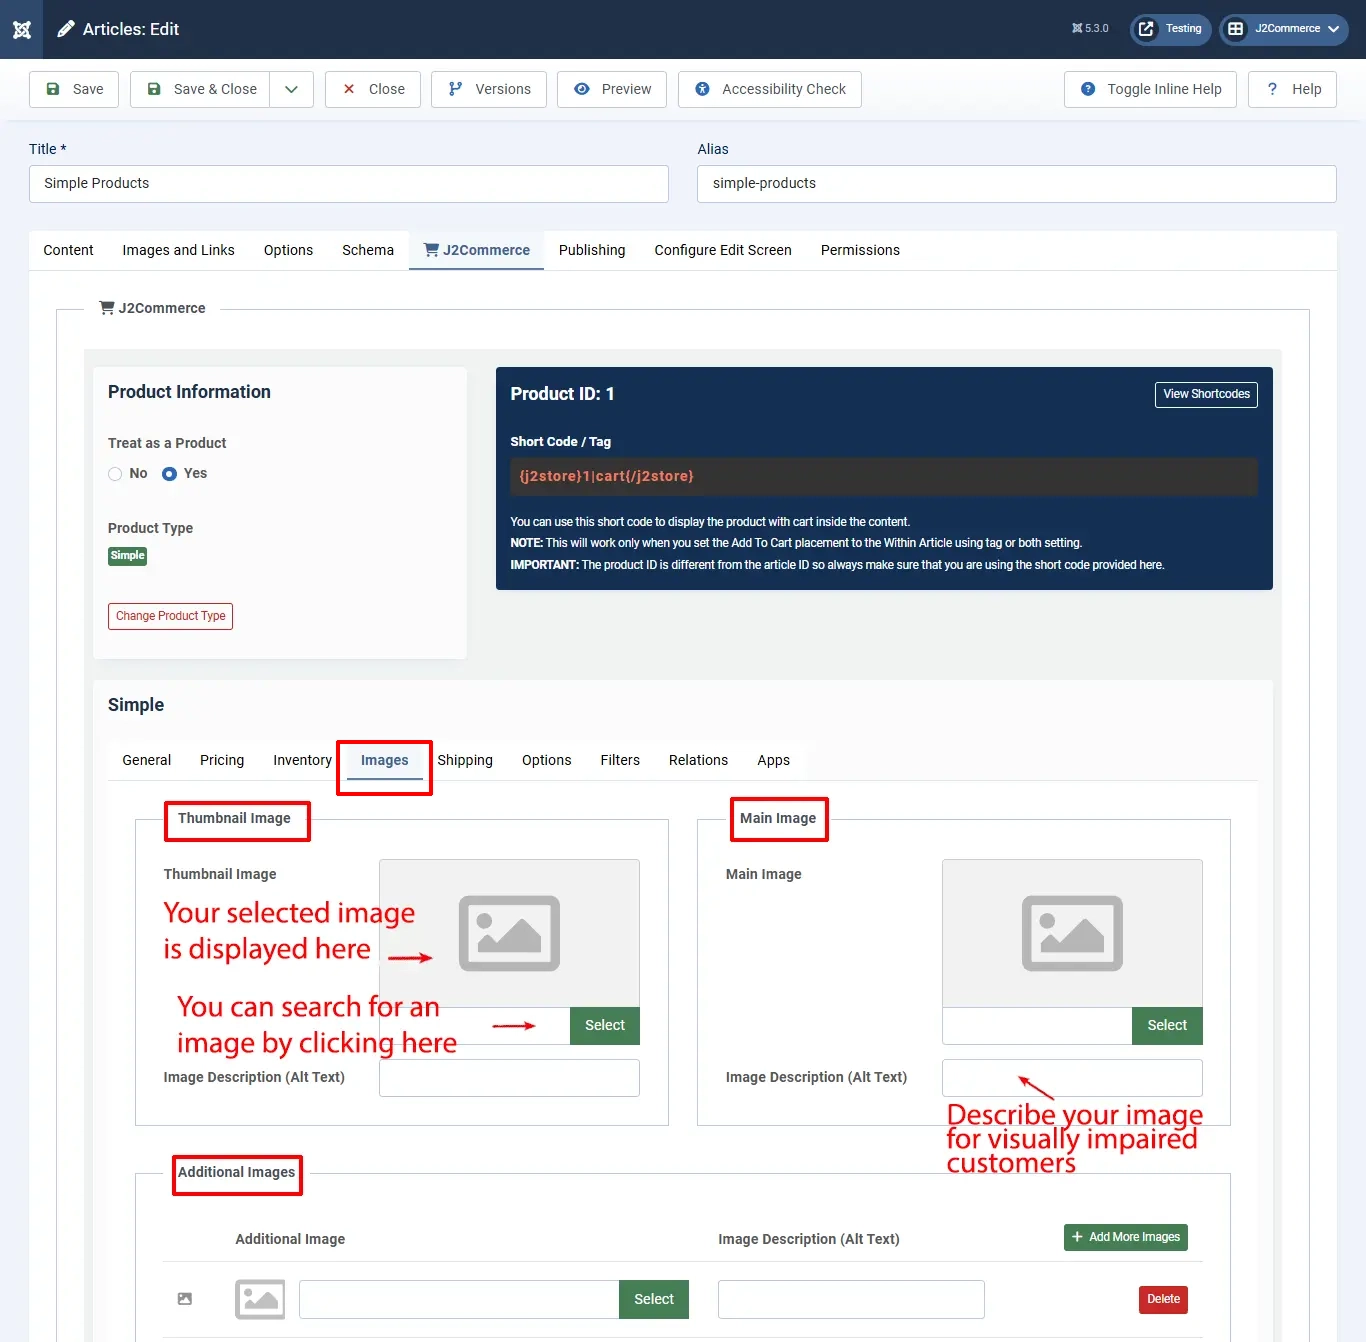Open the Configure Edit Screen tab

pyautogui.click(x=723, y=250)
